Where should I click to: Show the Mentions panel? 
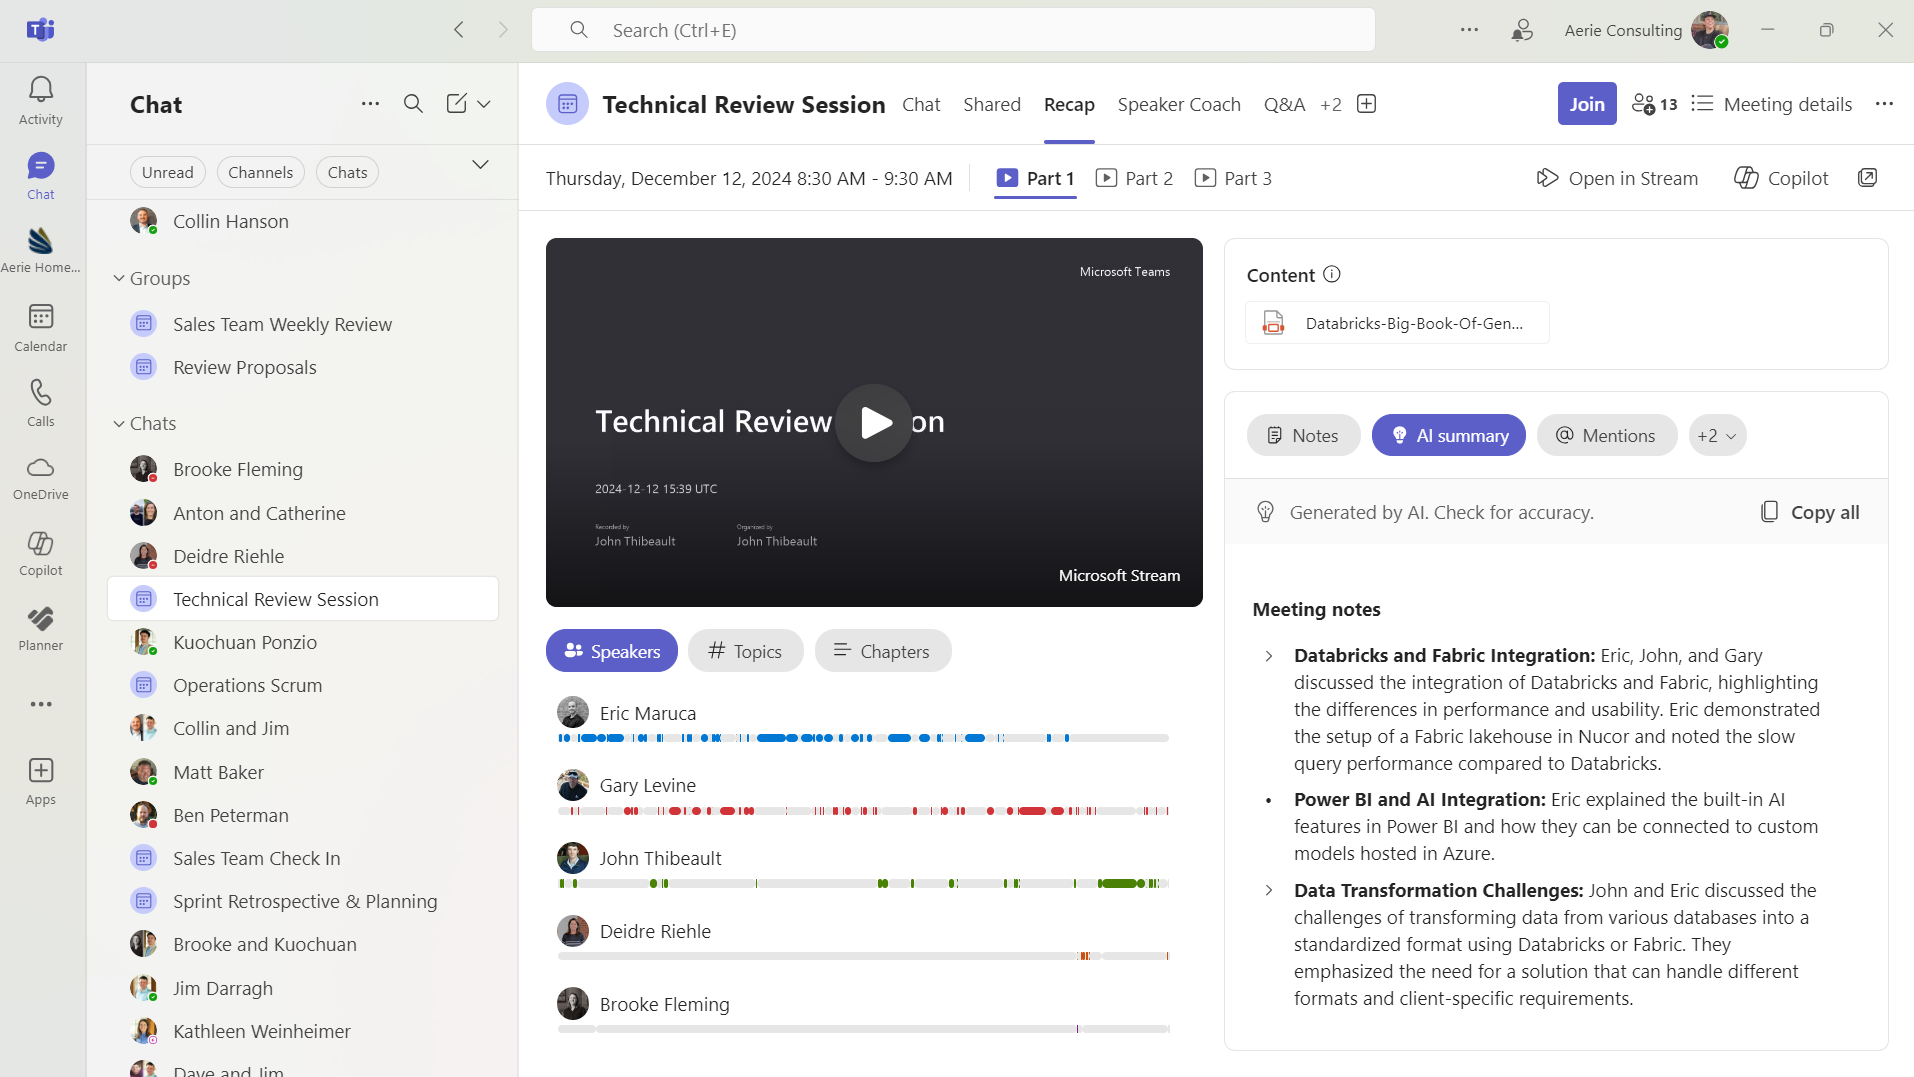pyautogui.click(x=1606, y=435)
